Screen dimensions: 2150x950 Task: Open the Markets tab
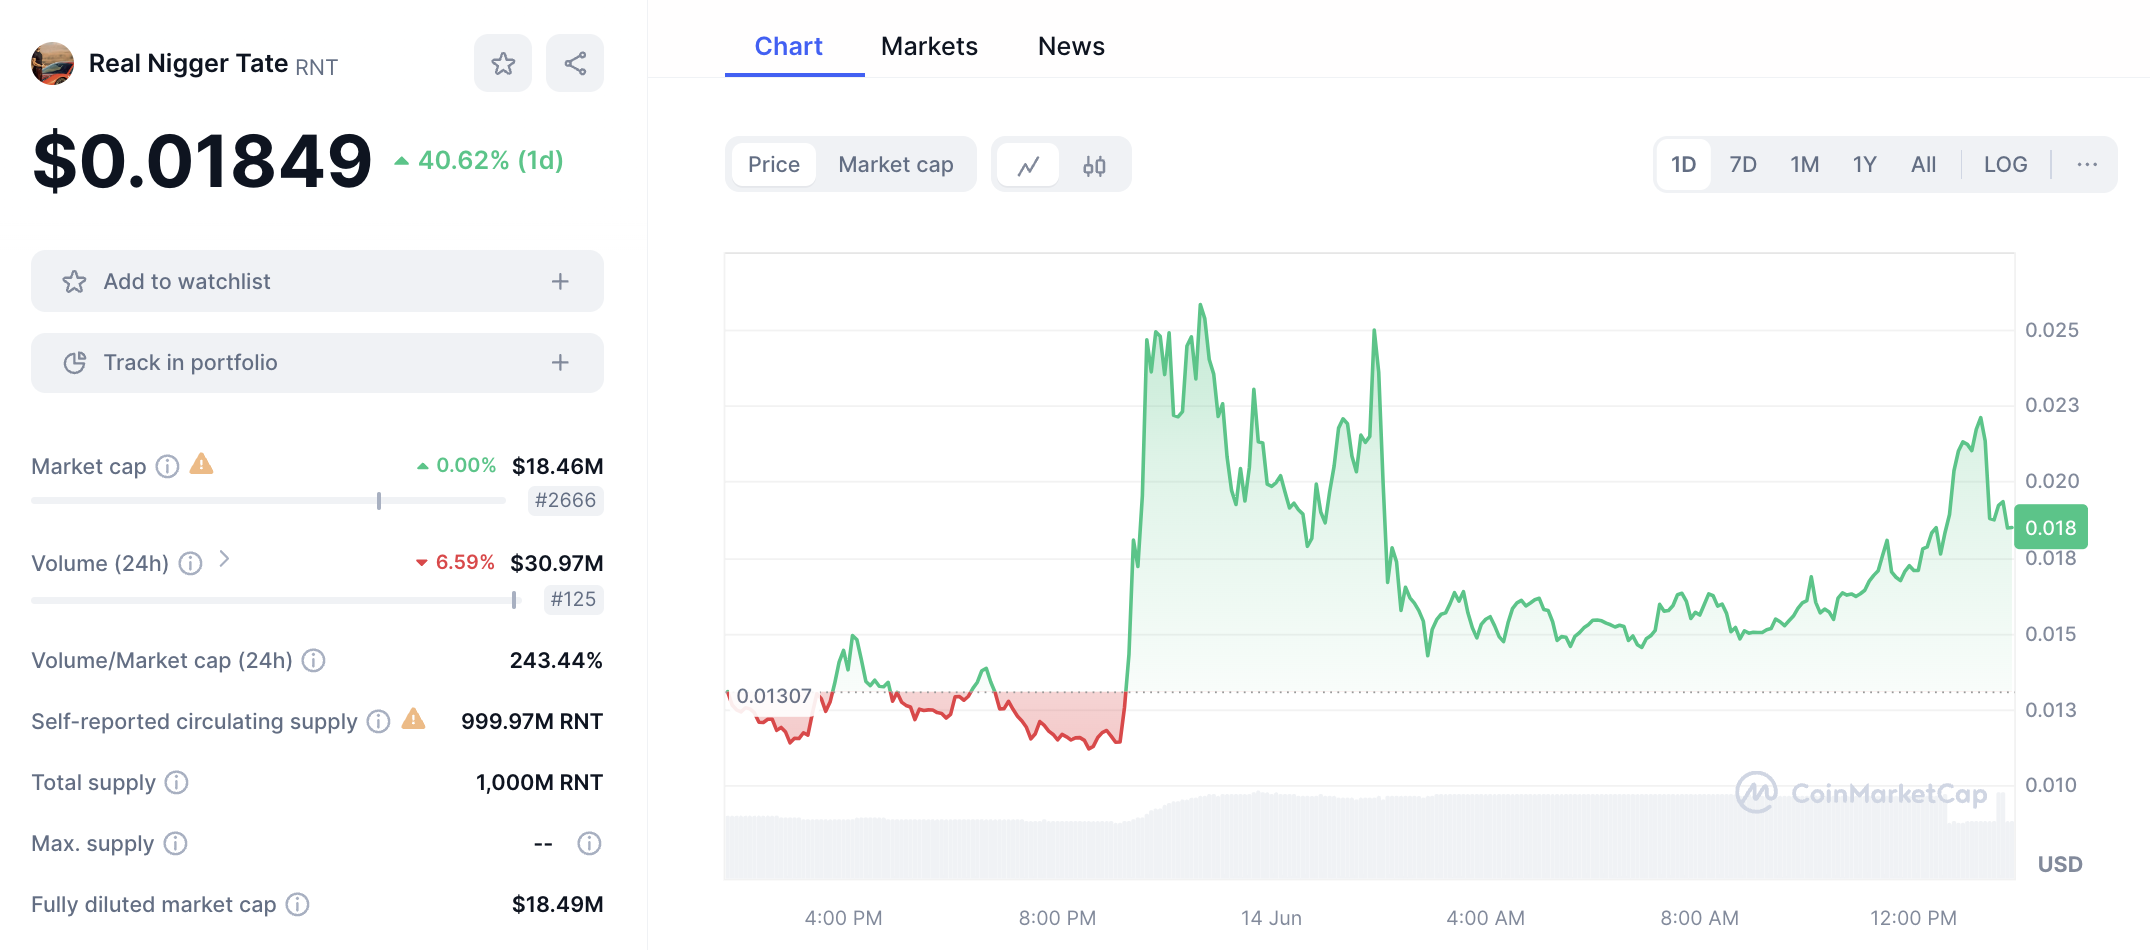pyautogui.click(x=929, y=46)
